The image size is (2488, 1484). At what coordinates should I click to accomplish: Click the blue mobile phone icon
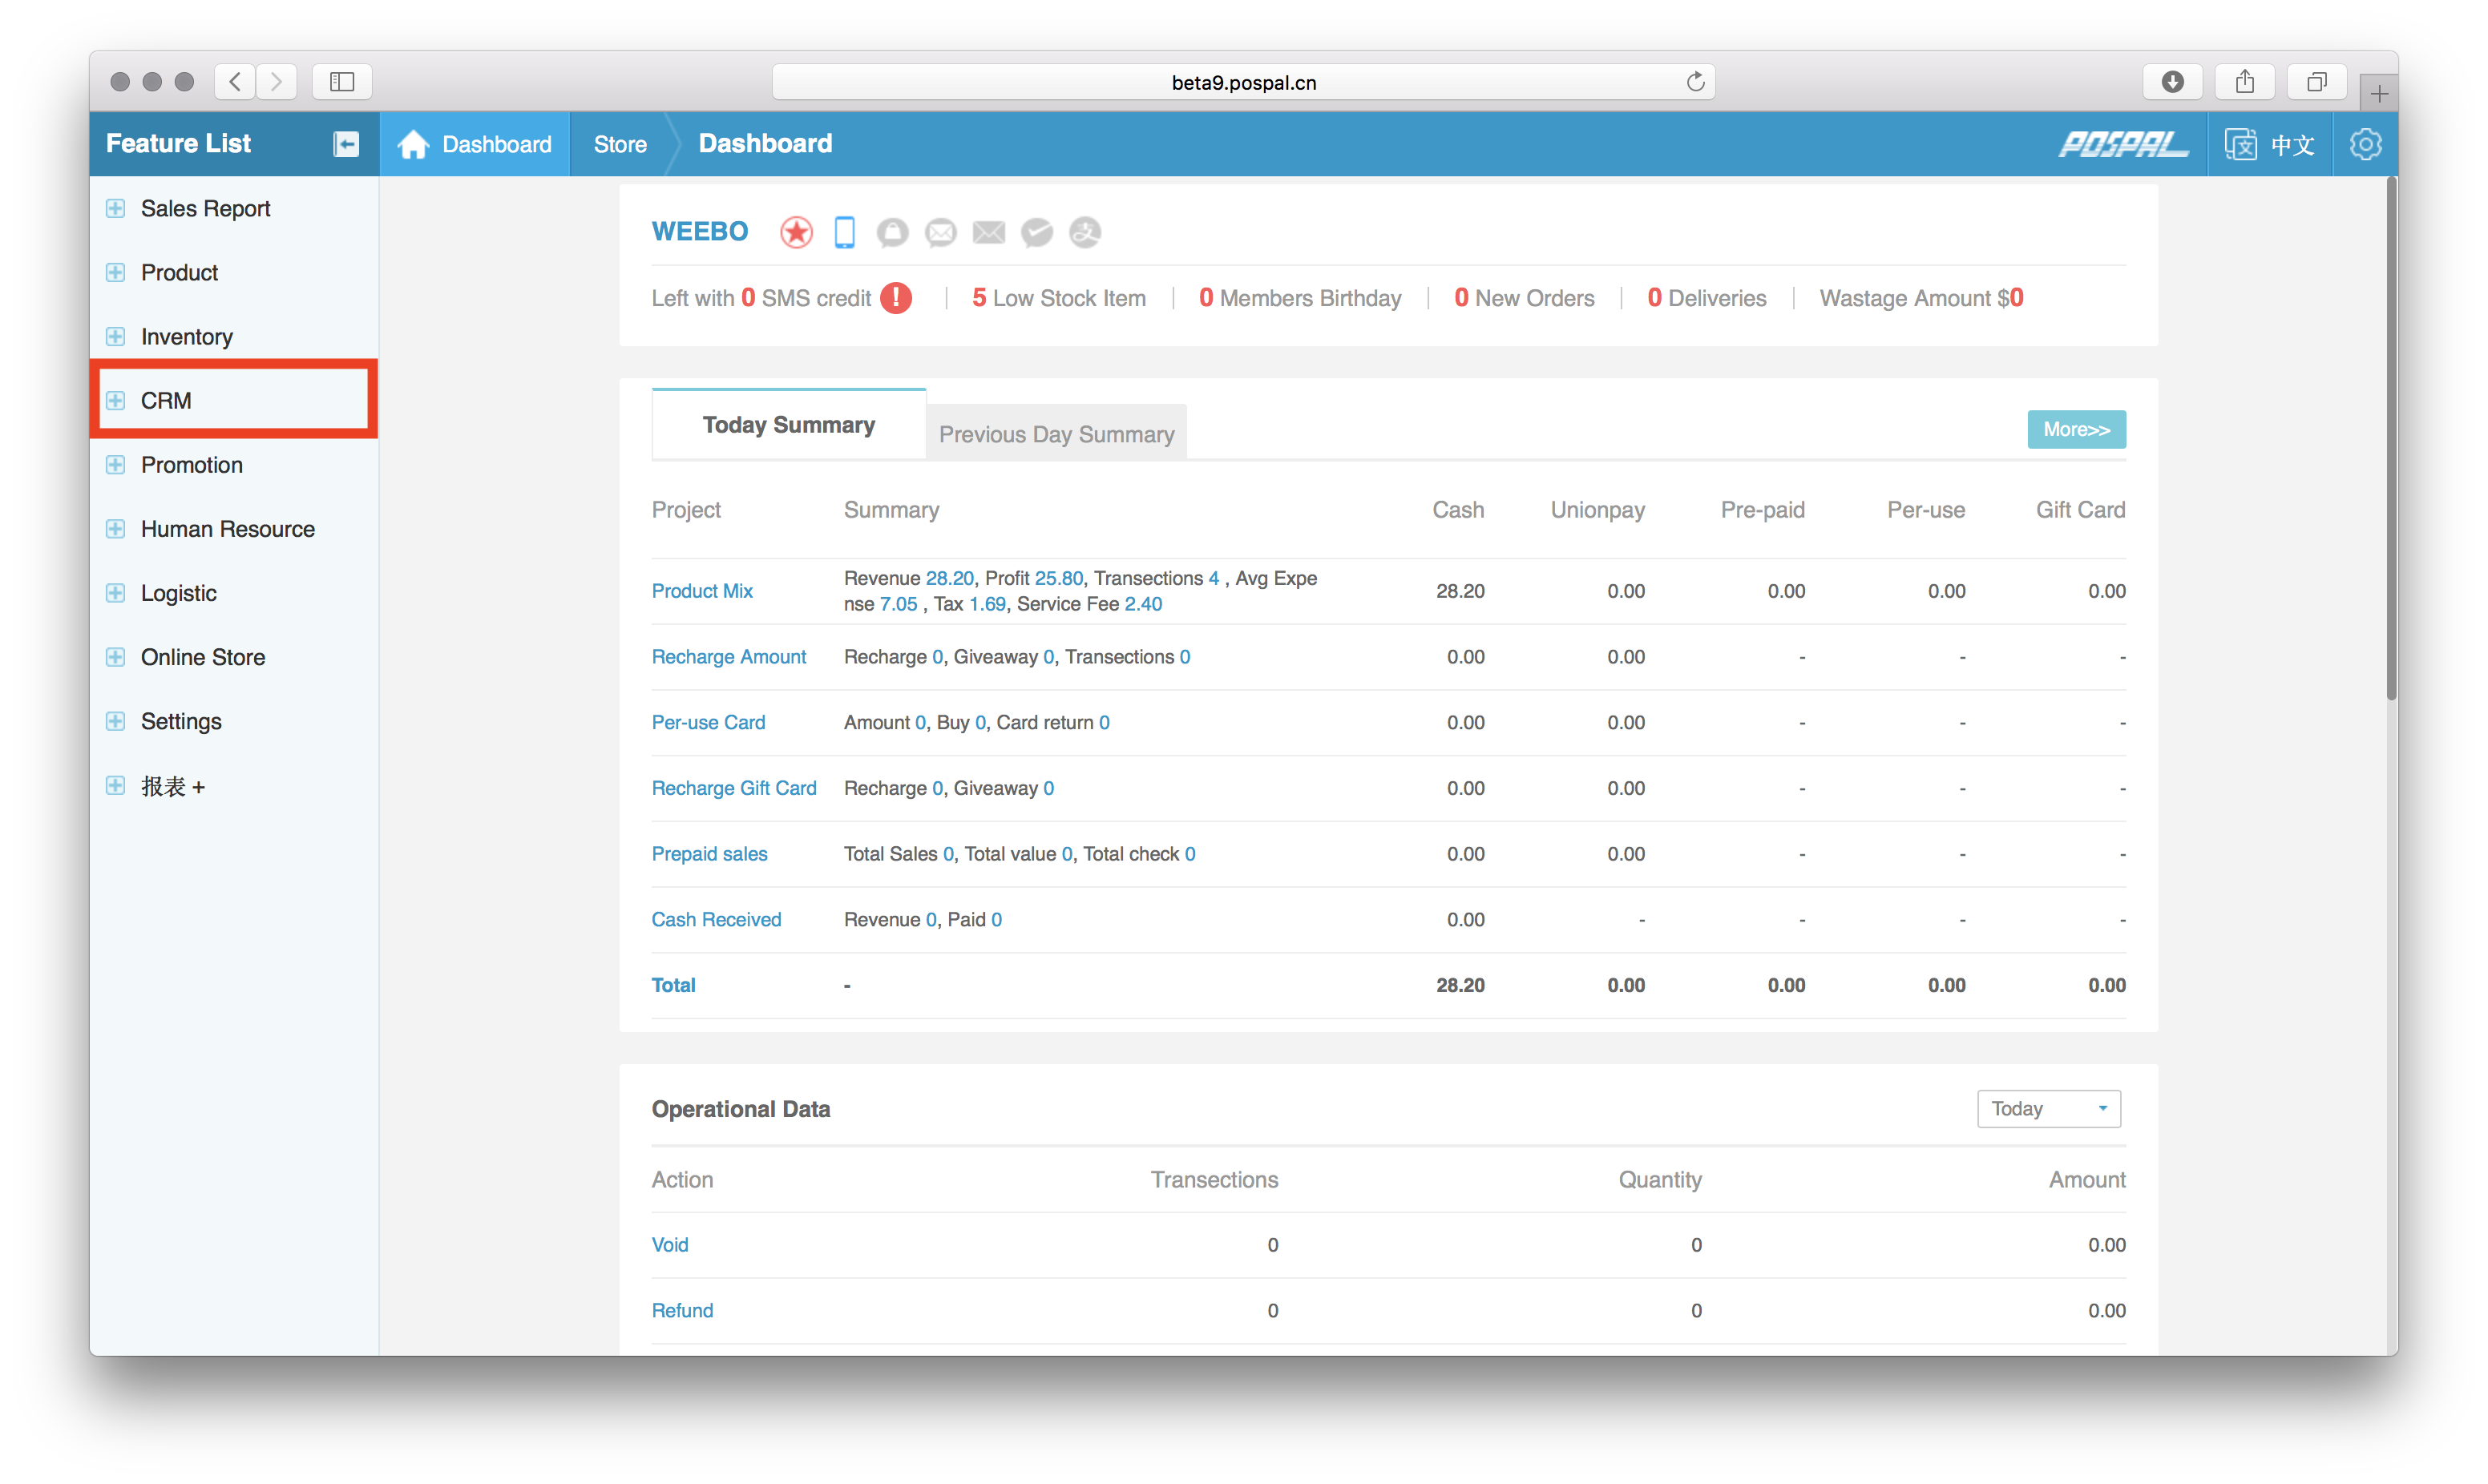pos(844,232)
